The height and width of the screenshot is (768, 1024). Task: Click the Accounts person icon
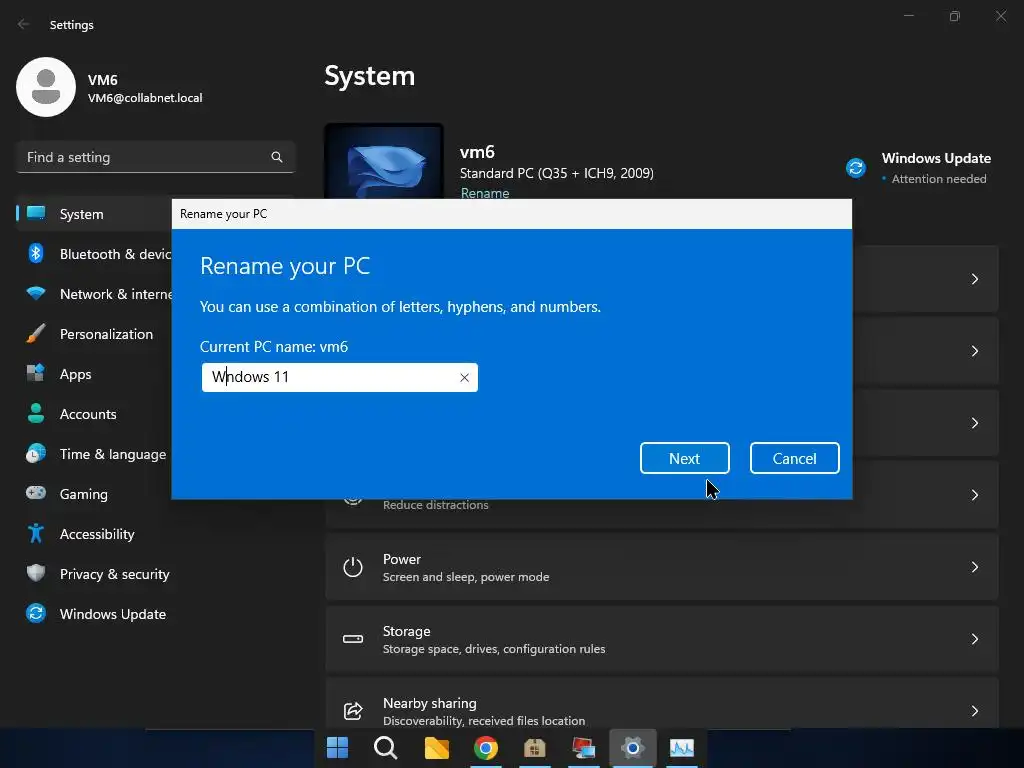[36, 413]
